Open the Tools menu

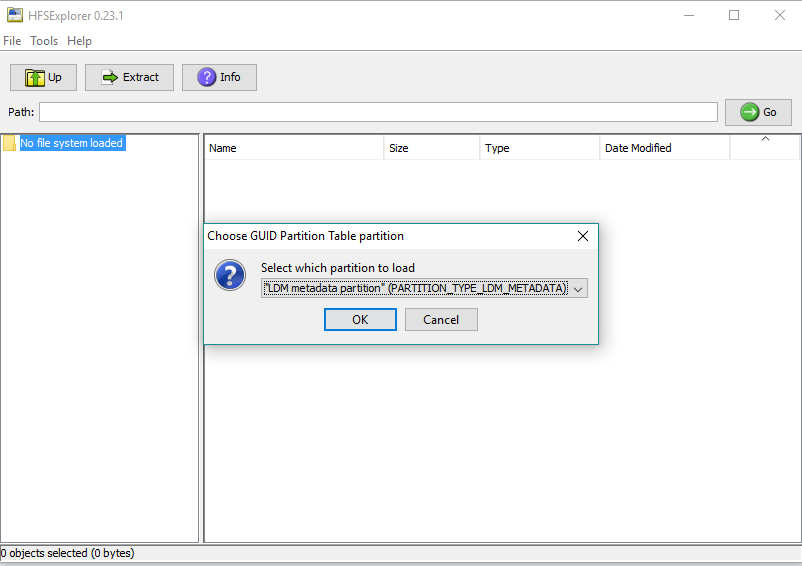pyautogui.click(x=44, y=41)
